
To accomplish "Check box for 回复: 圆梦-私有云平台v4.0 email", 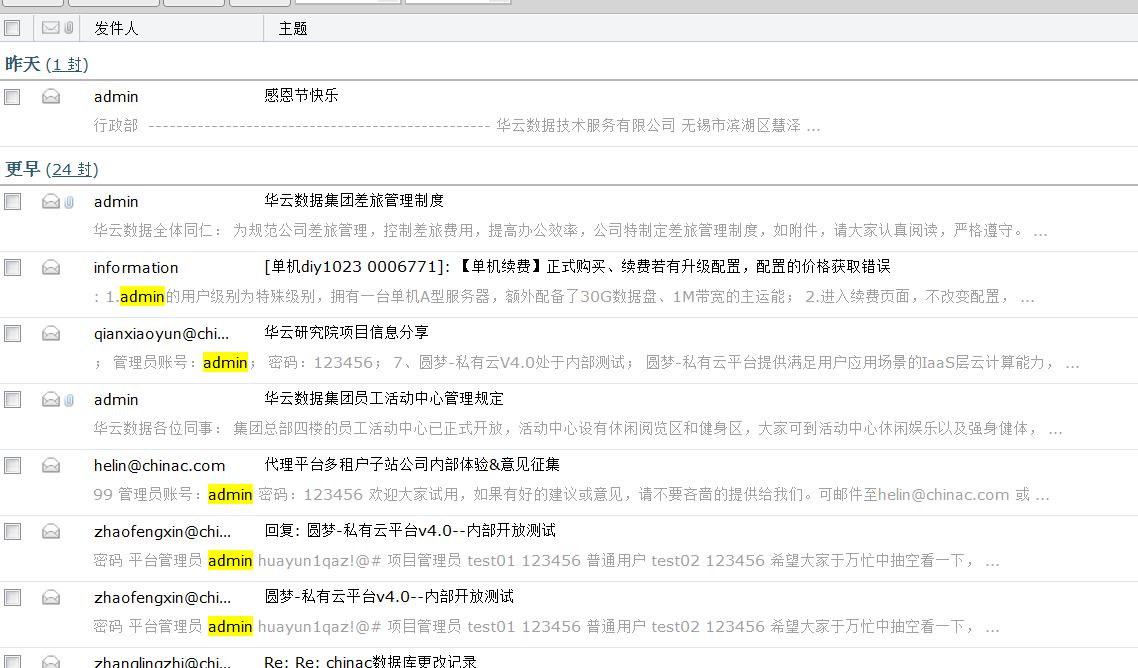I will tap(12, 531).
